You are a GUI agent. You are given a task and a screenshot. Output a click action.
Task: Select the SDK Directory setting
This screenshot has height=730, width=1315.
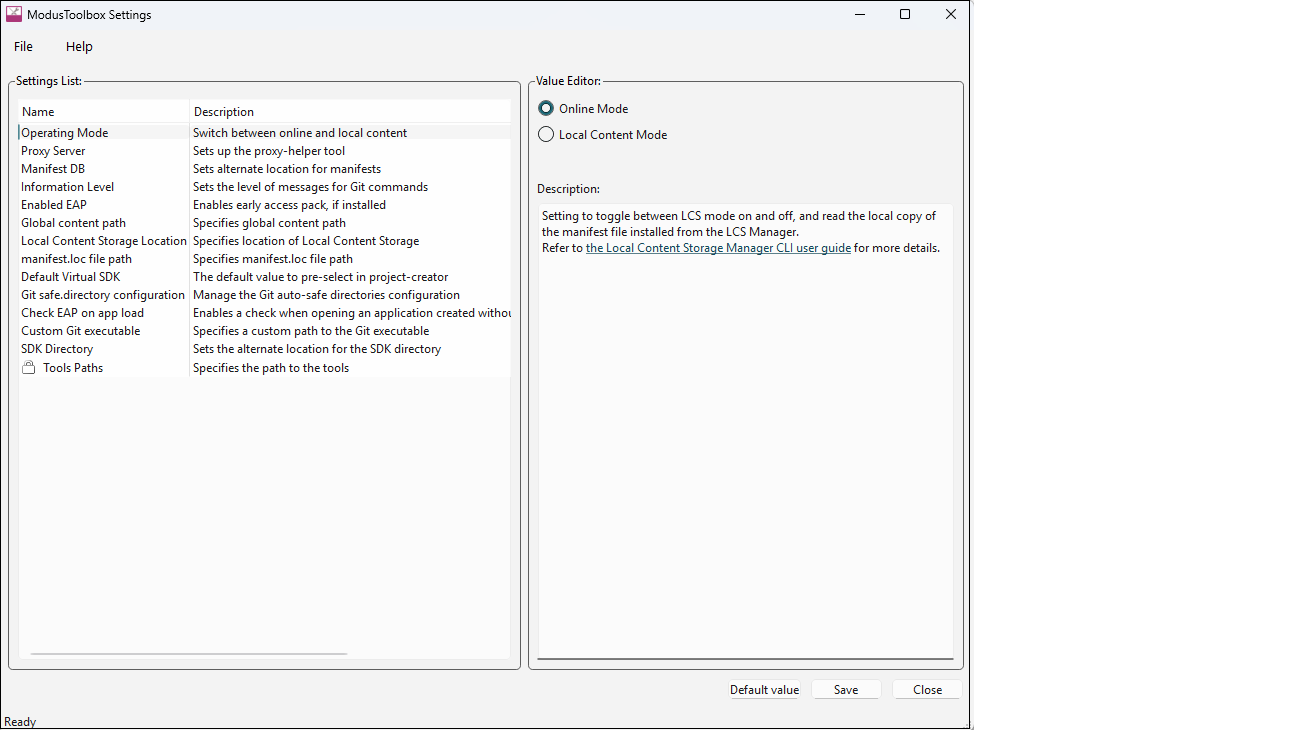pyautogui.click(x=57, y=349)
